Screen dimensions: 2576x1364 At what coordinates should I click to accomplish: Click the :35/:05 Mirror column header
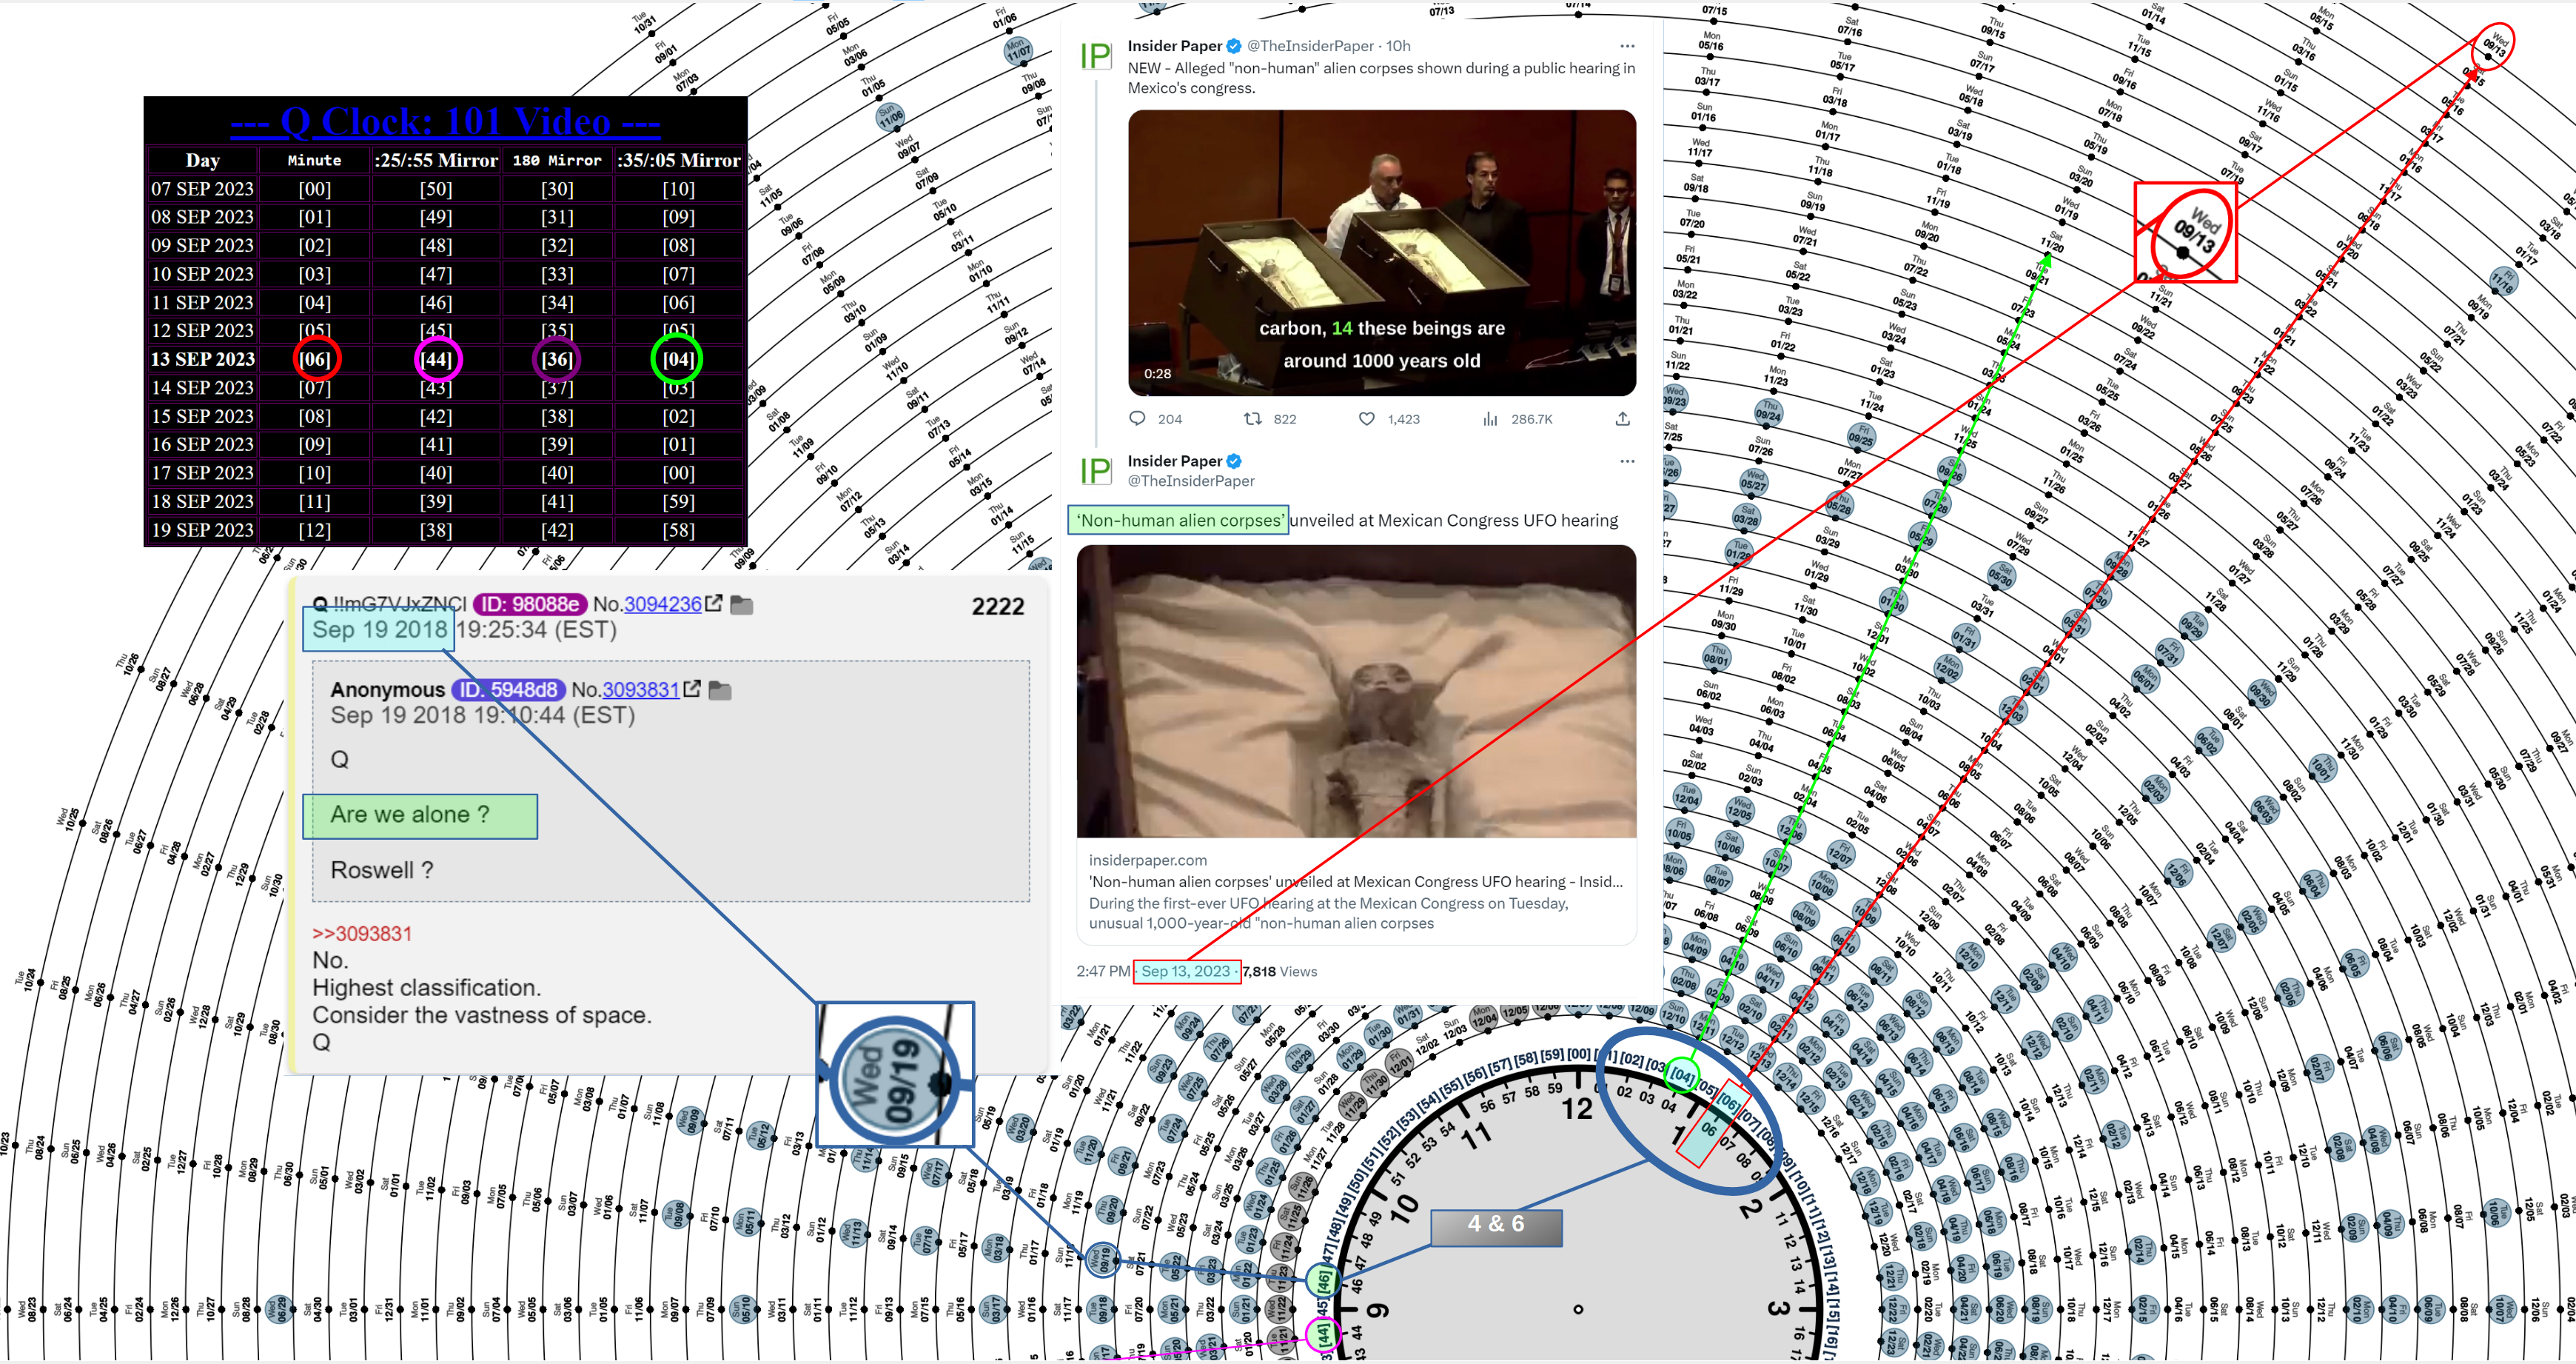coord(678,160)
